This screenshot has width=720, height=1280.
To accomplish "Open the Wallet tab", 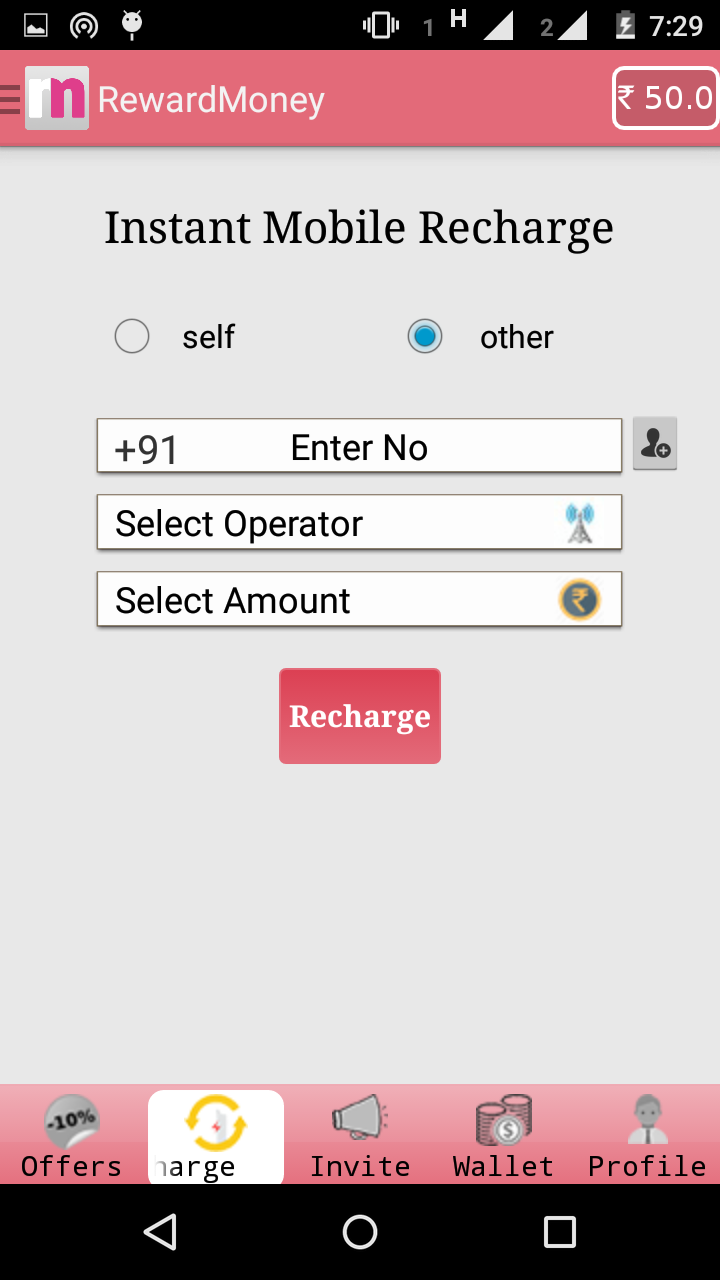I will click(x=503, y=1136).
